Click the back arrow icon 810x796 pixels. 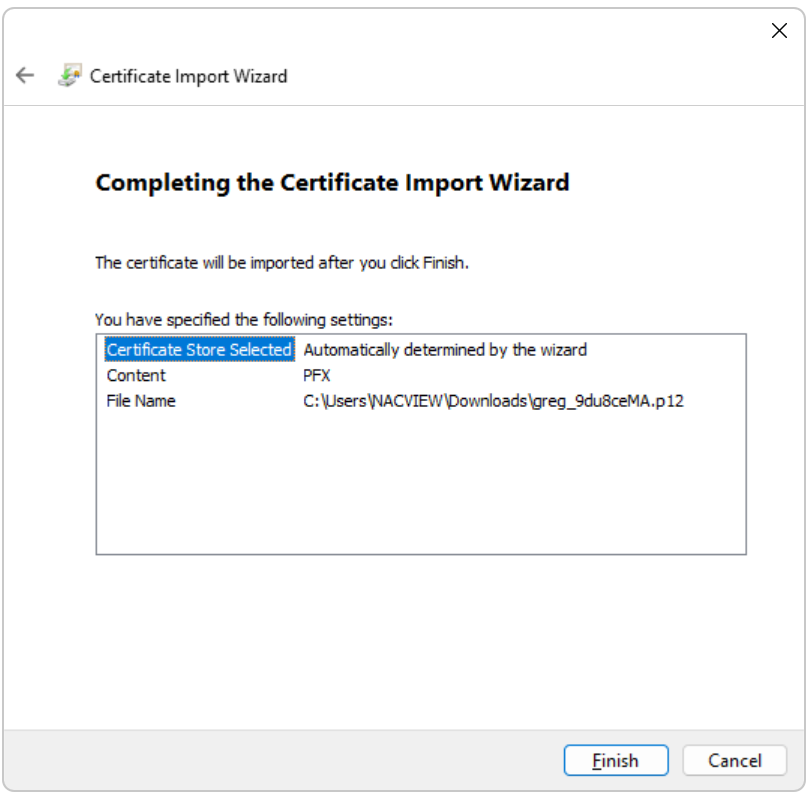click(25, 76)
